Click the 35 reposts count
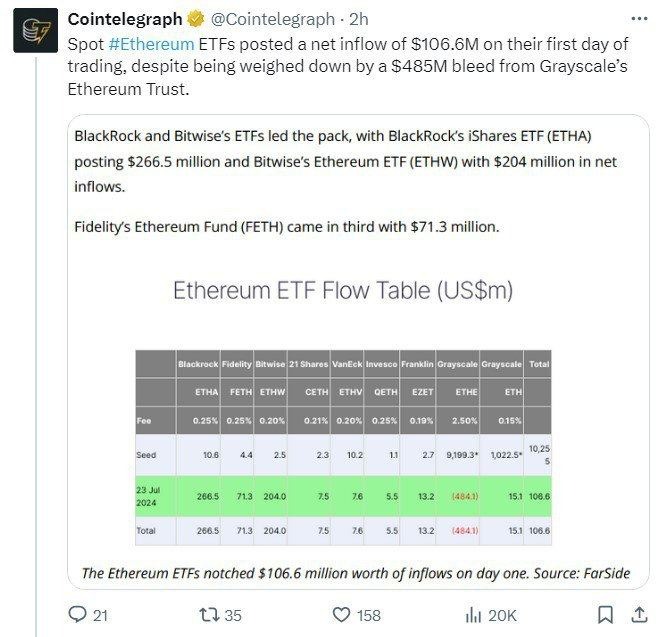 coord(233,615)
